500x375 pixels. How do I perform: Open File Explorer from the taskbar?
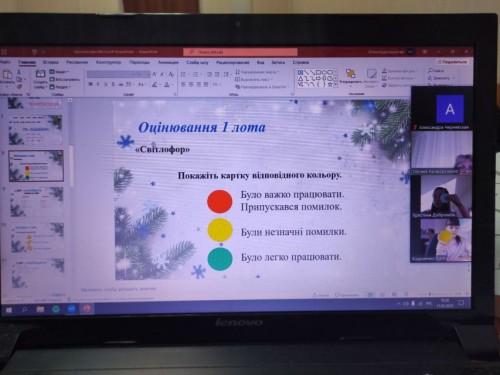[x=40, y=310]
